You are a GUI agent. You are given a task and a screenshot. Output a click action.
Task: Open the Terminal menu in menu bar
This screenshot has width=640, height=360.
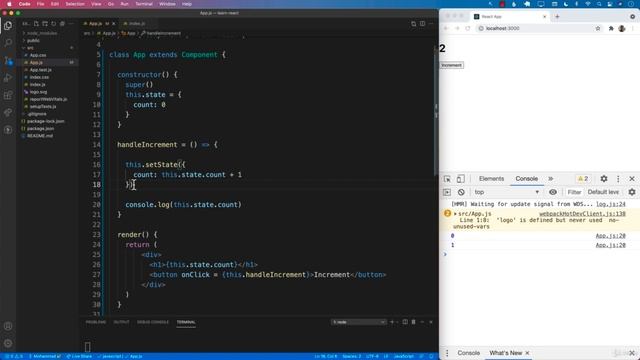[x=144, y=4]
